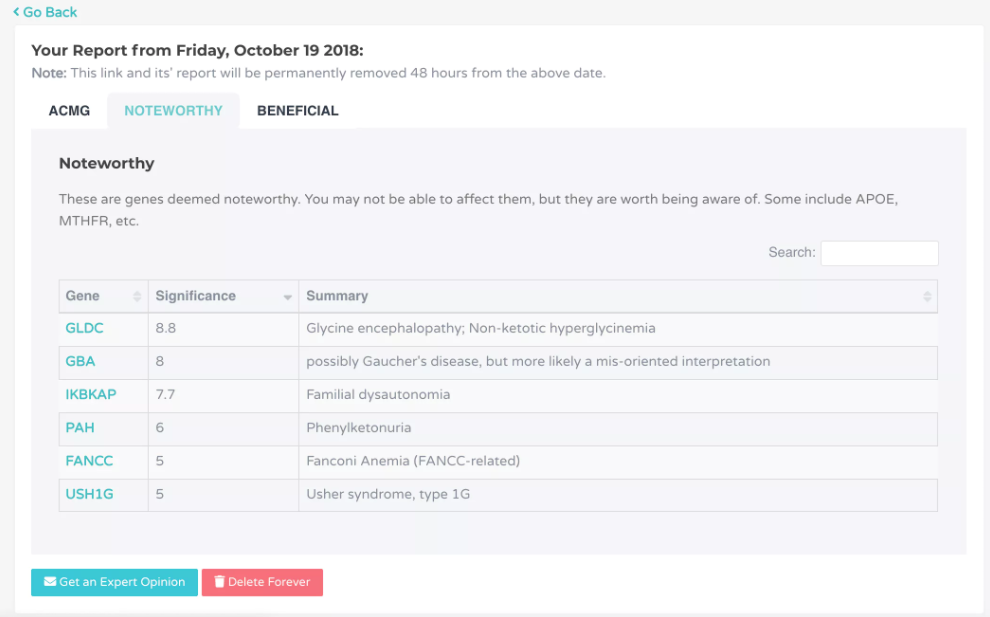The height and width of the screenshot is (617, 990).
Task: Switch to the ACMG tab
Action: click(69, 111)
